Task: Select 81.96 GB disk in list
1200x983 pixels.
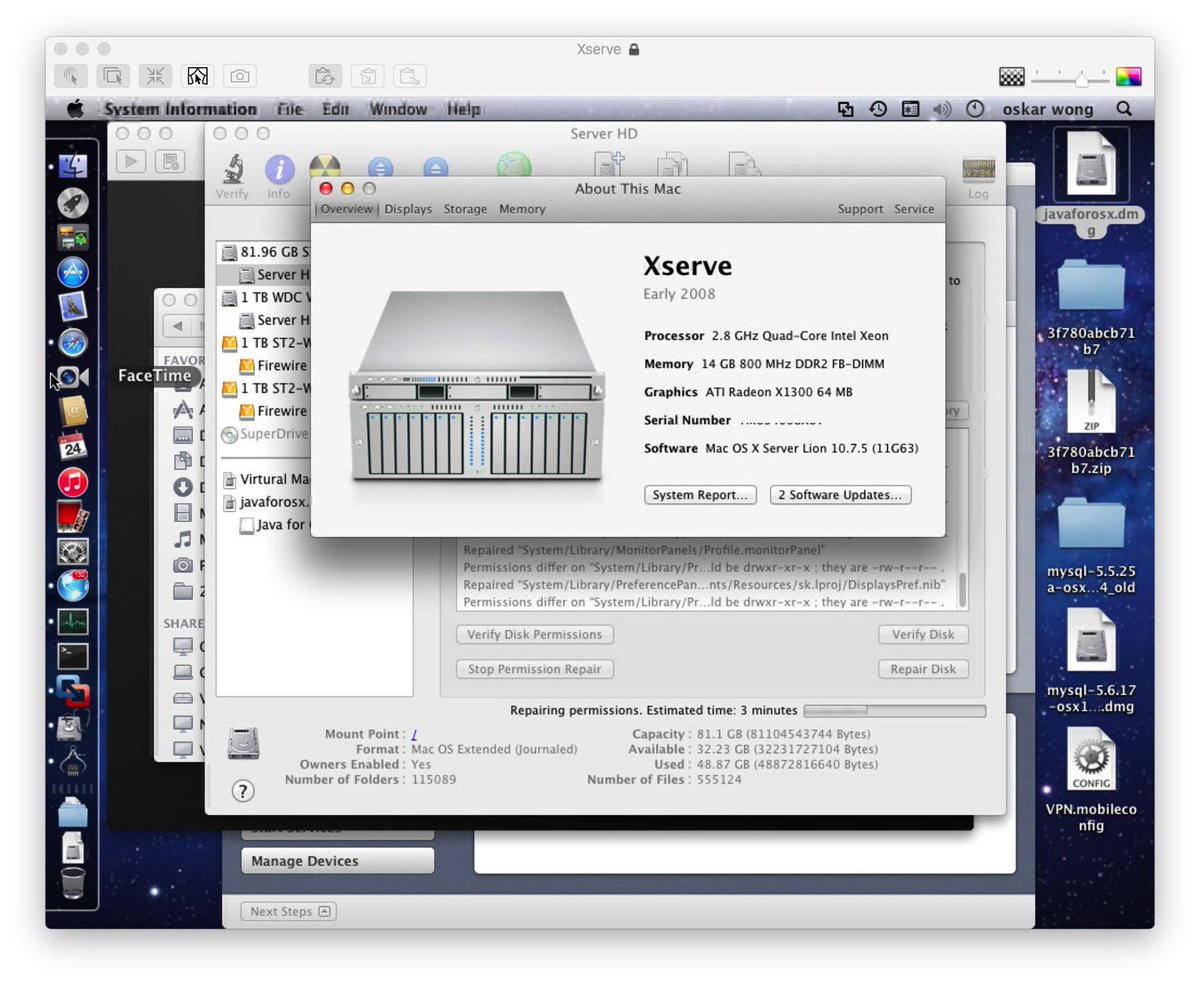Action: point(265,252)
